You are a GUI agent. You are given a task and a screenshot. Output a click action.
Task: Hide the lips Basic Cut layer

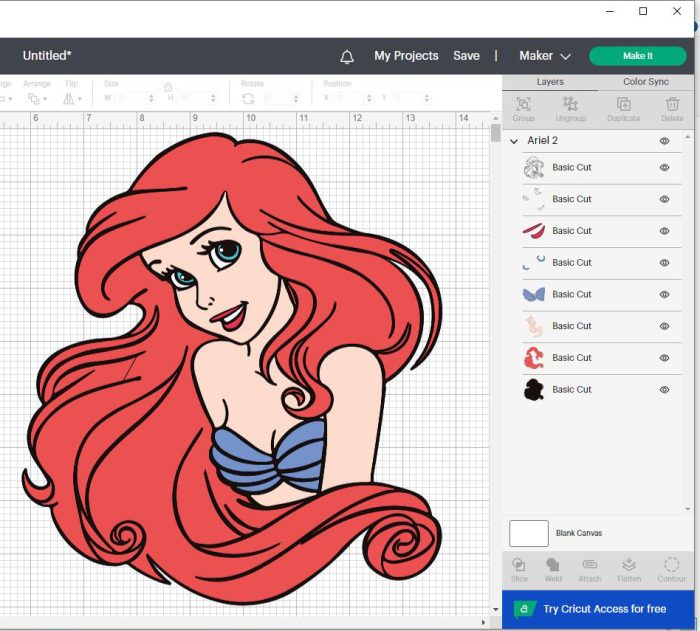(664, 231)
